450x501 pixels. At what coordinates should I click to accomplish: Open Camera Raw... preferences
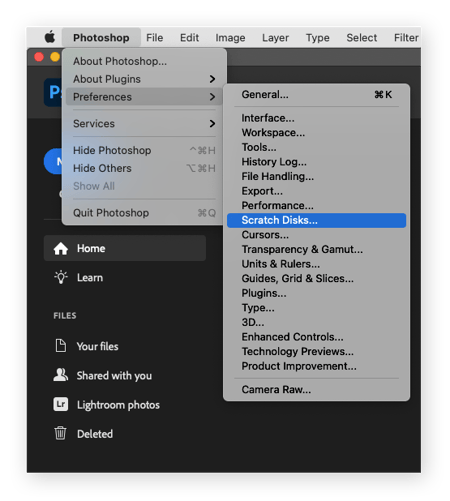[316, 390]
